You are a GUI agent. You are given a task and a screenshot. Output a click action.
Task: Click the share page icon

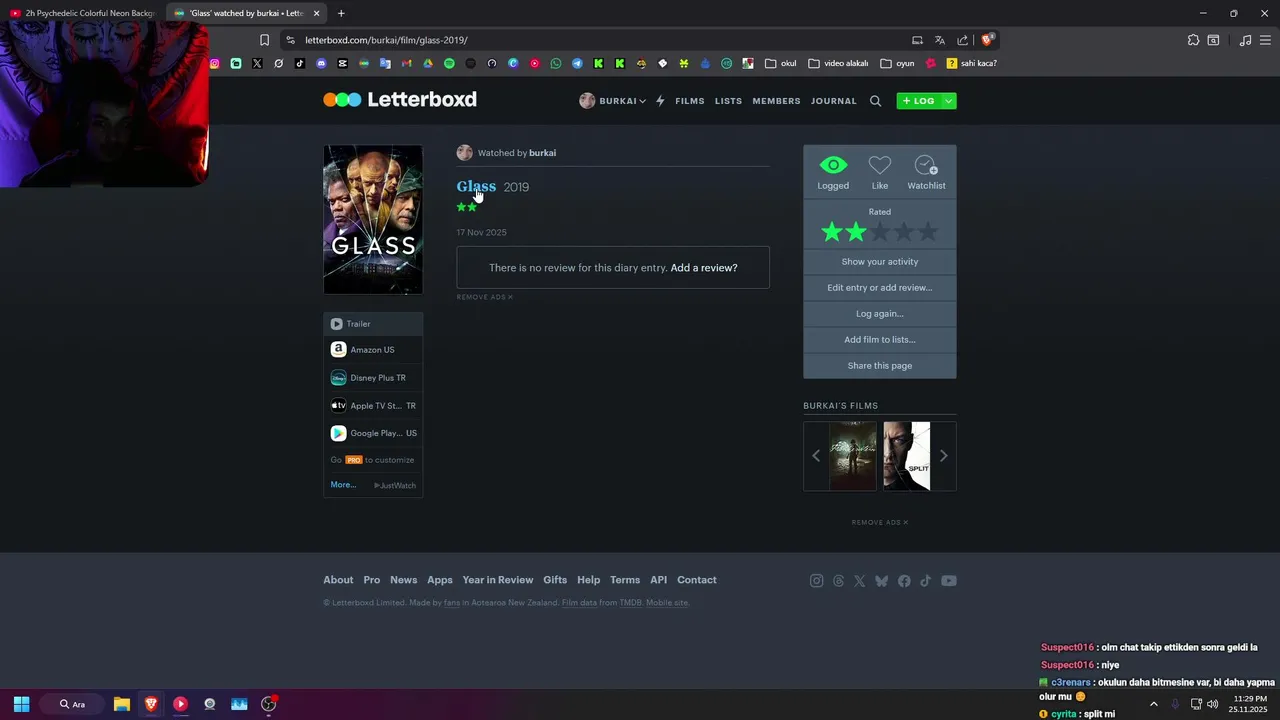point(962,40)
